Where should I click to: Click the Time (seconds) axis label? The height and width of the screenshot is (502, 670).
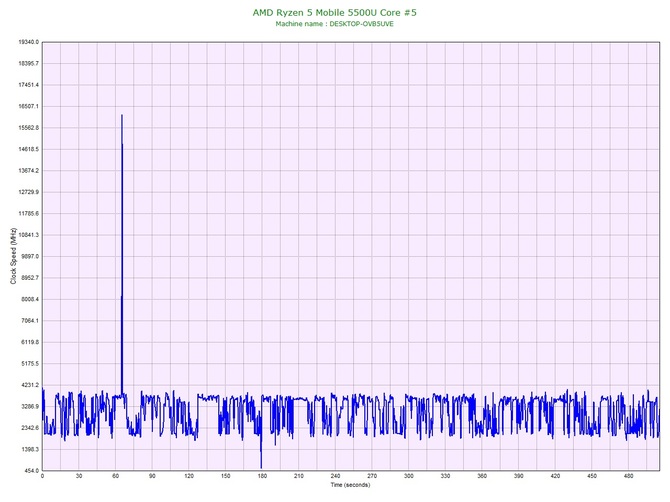[350, 485]
